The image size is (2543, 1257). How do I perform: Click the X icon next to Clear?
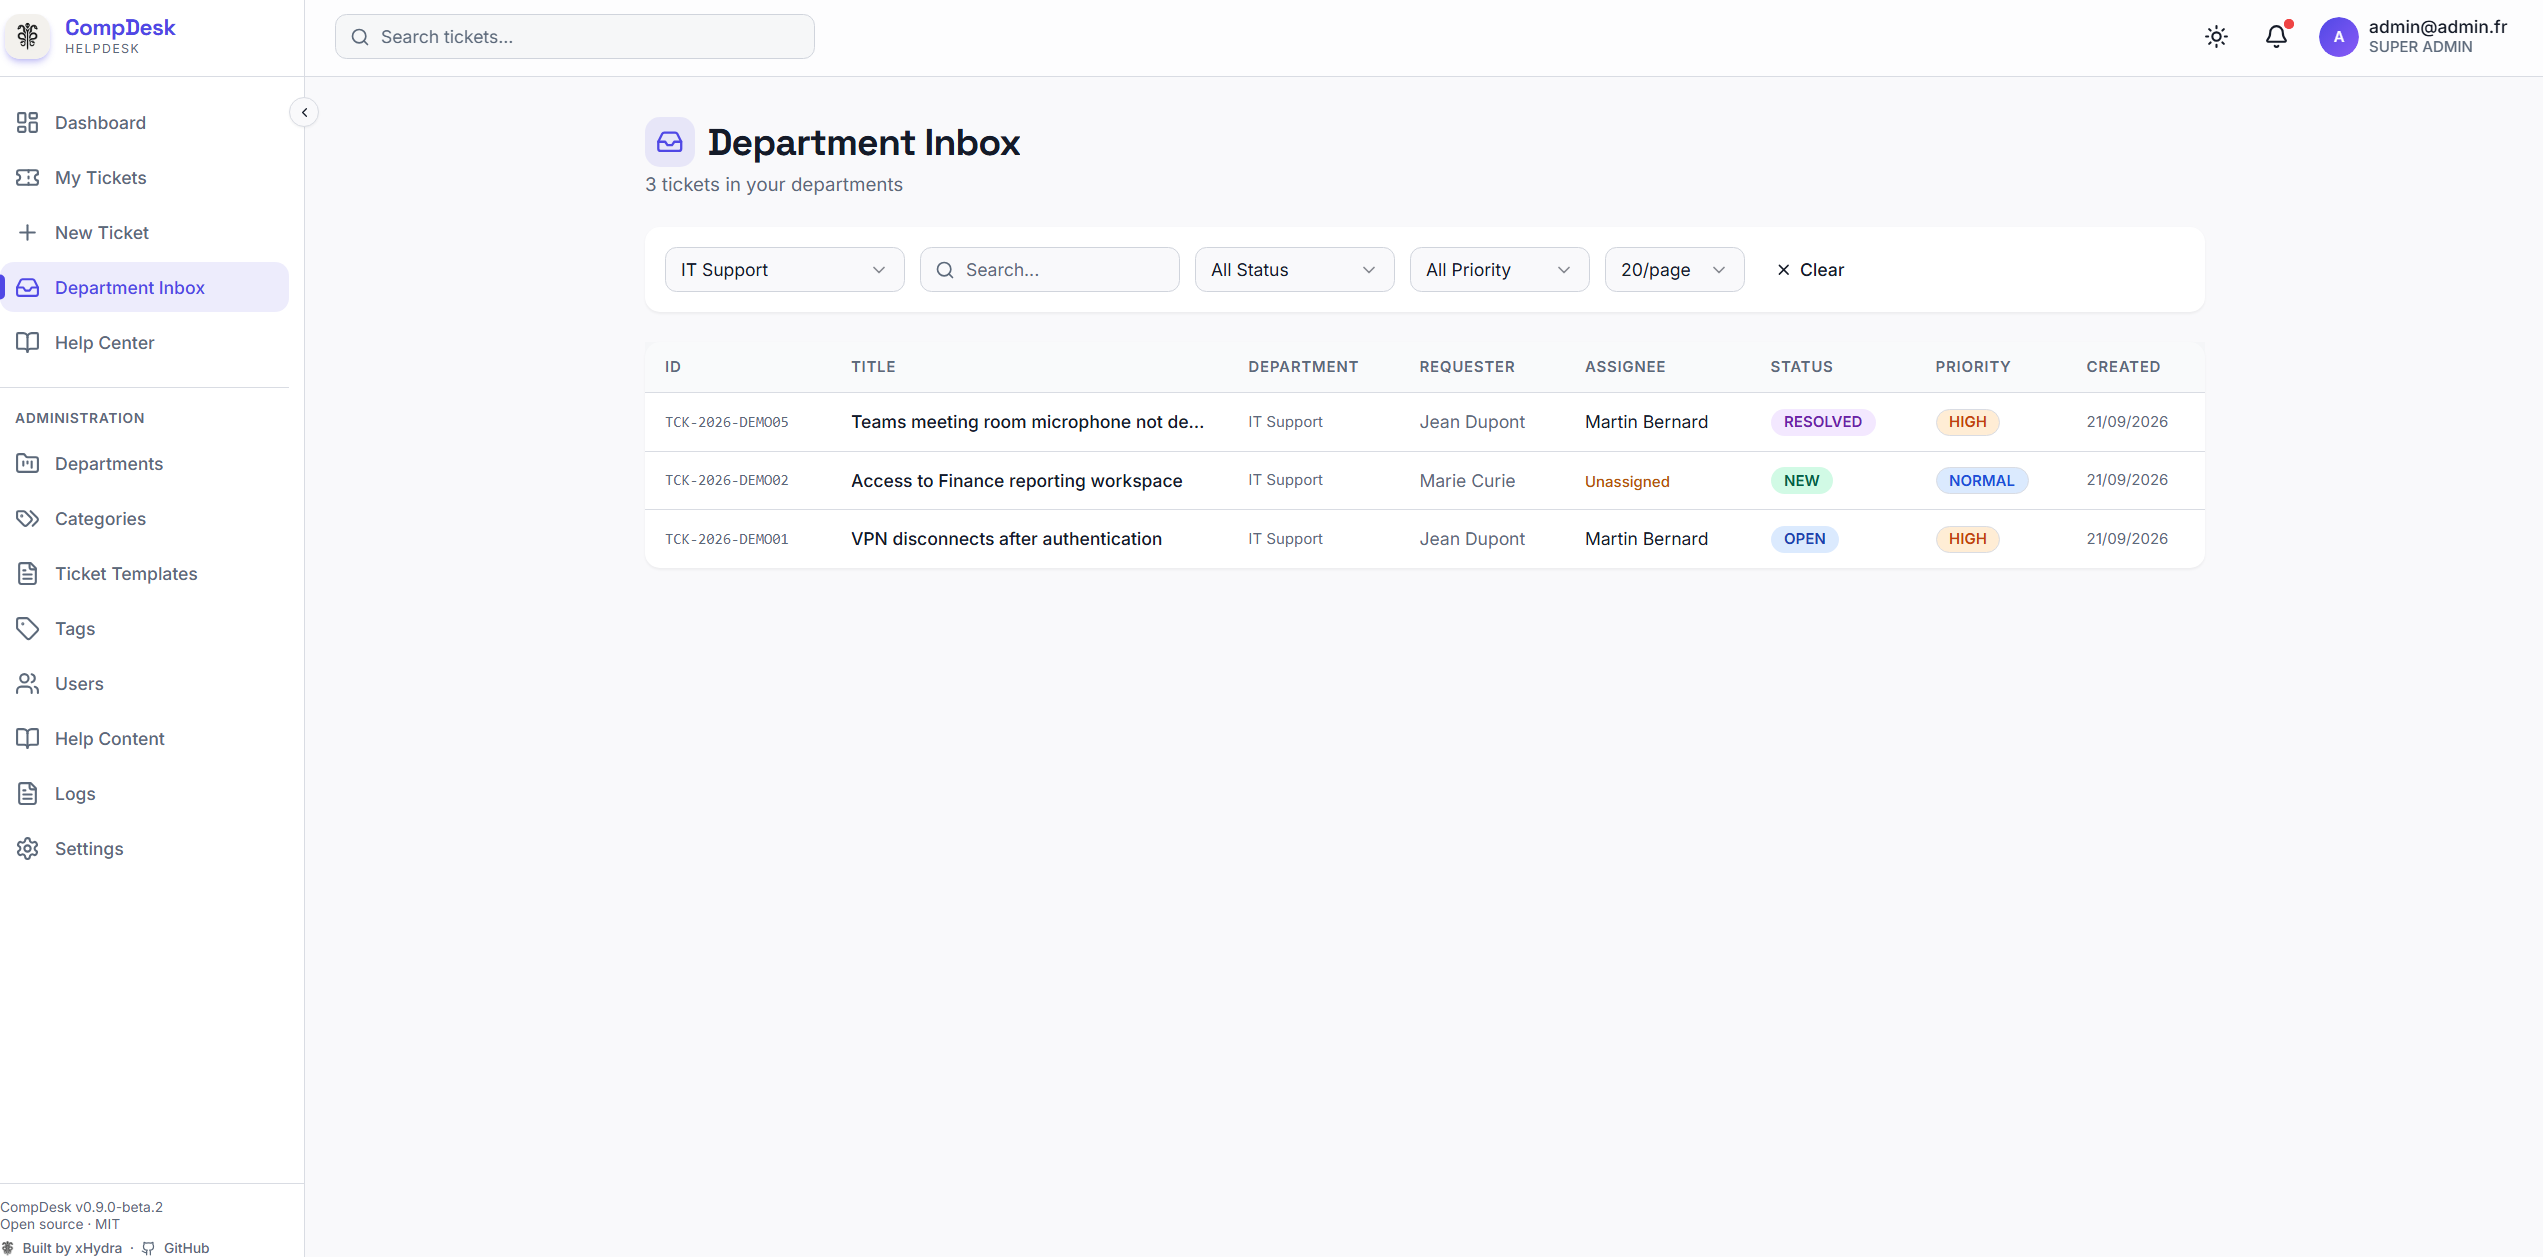click(x=1783, y=270)
